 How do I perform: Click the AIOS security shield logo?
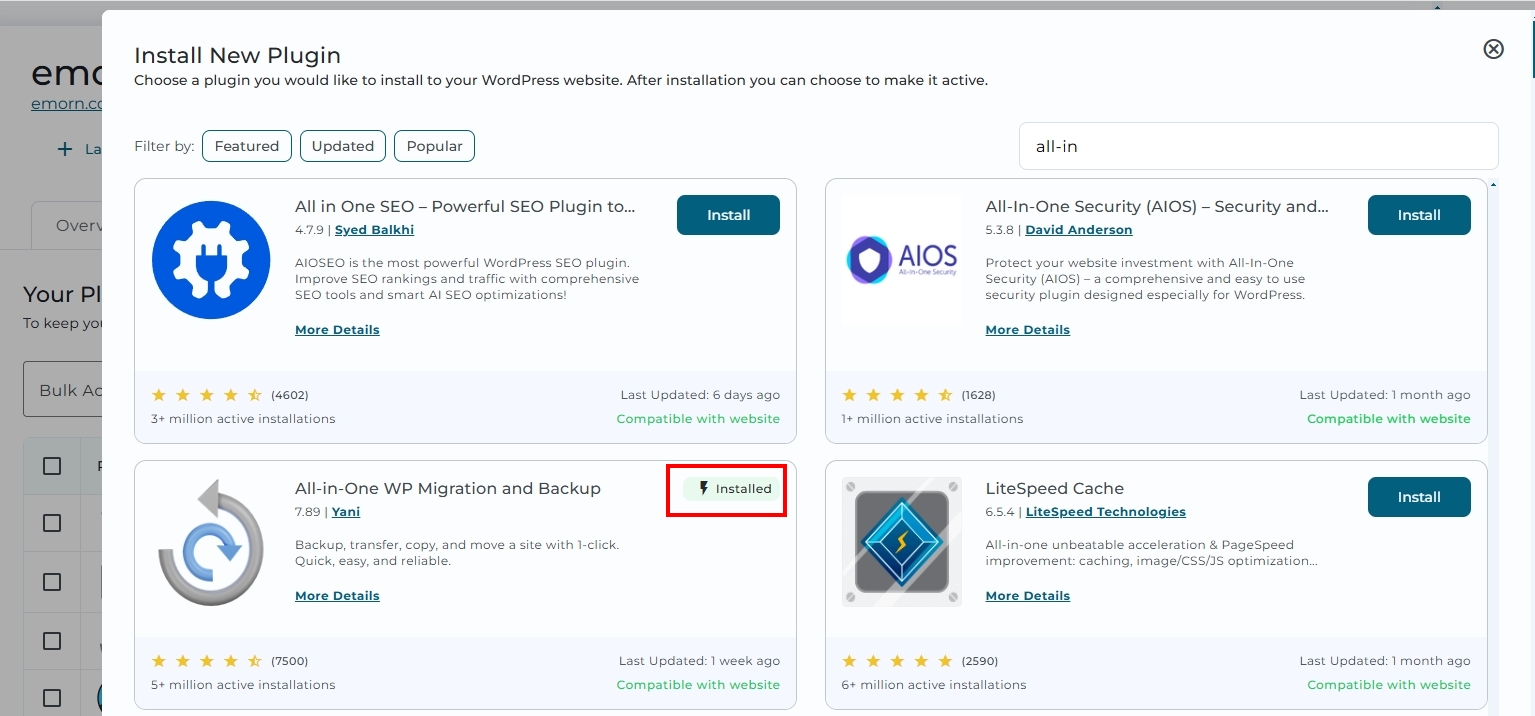(x=902, y=259)
